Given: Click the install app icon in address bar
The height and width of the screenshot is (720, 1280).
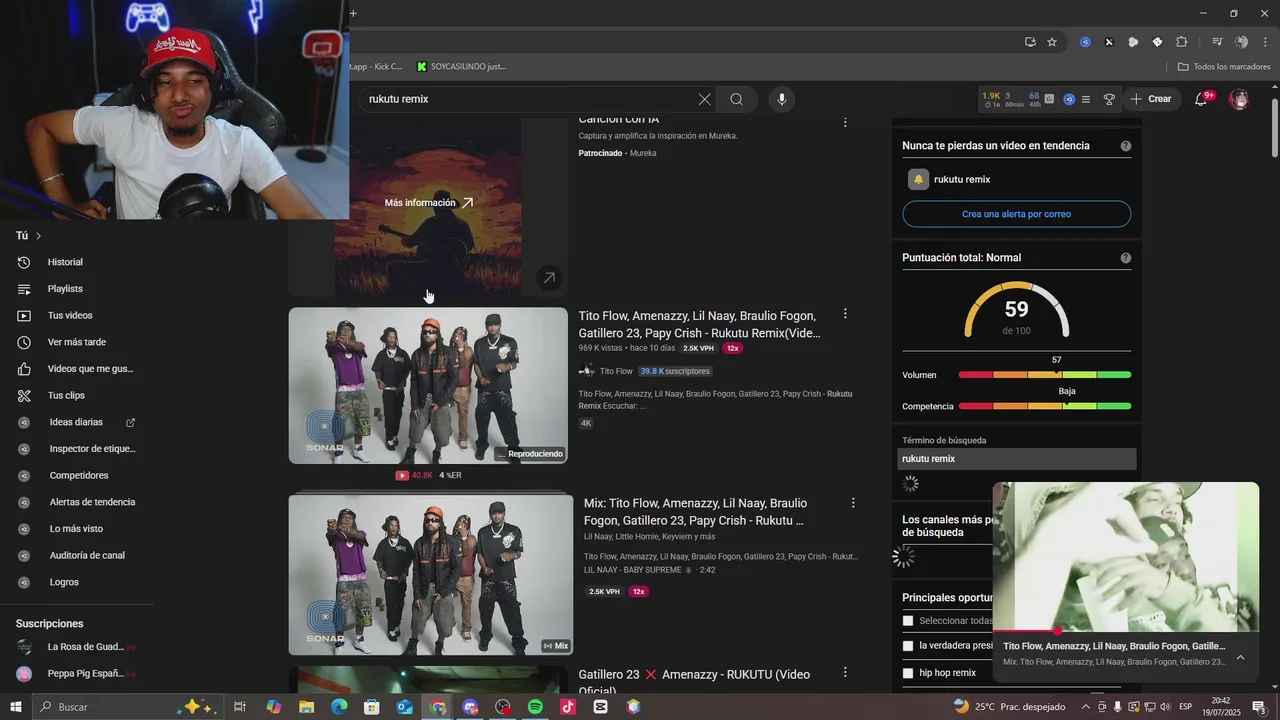Looking at the screenshot, I should (1030, 42).
